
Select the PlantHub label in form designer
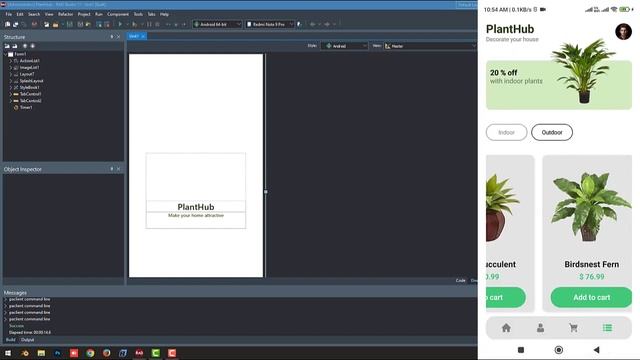[196, 207]
